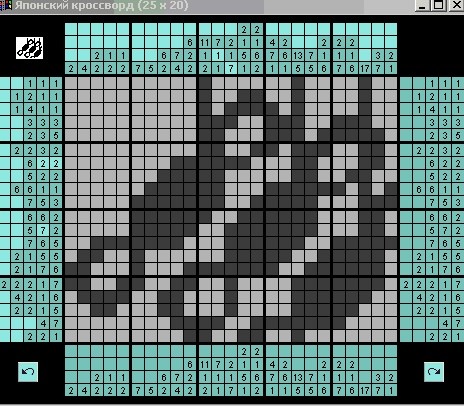The image size is (464, 406).
Task: Fill the first cell of the first grid row
Action: click(x=71, y=83)
